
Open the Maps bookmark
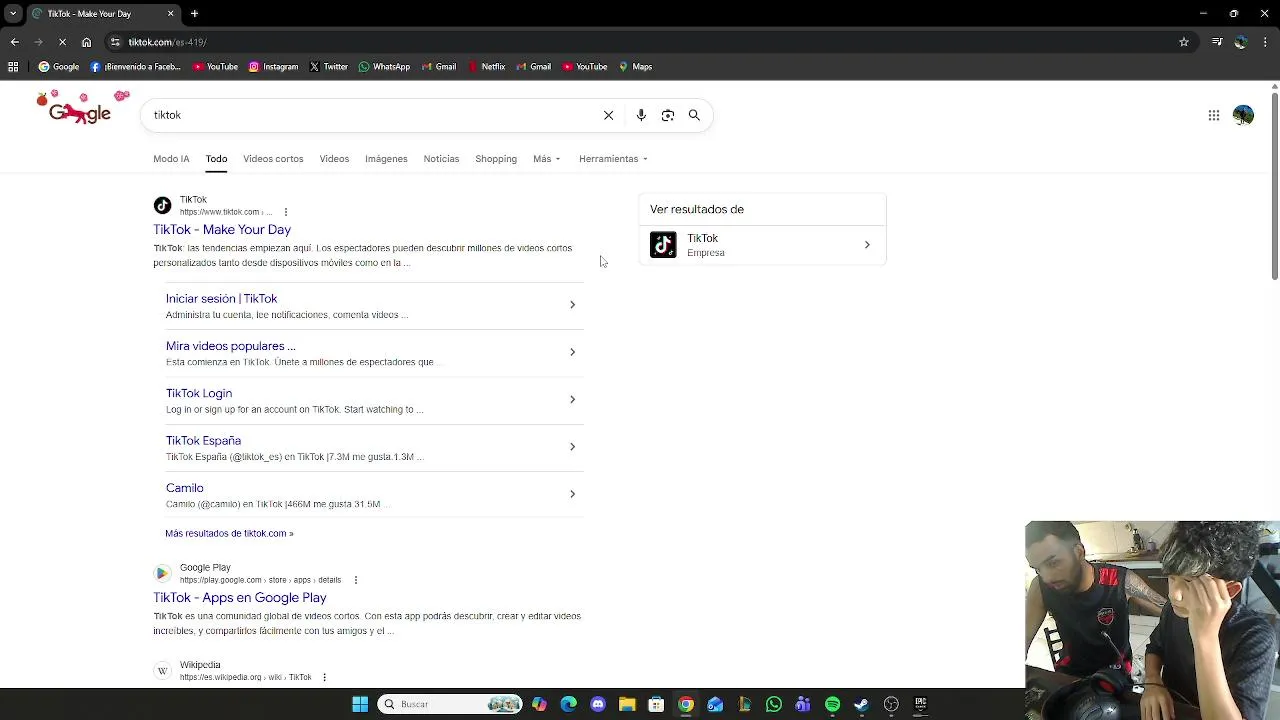tap(635, 67)
